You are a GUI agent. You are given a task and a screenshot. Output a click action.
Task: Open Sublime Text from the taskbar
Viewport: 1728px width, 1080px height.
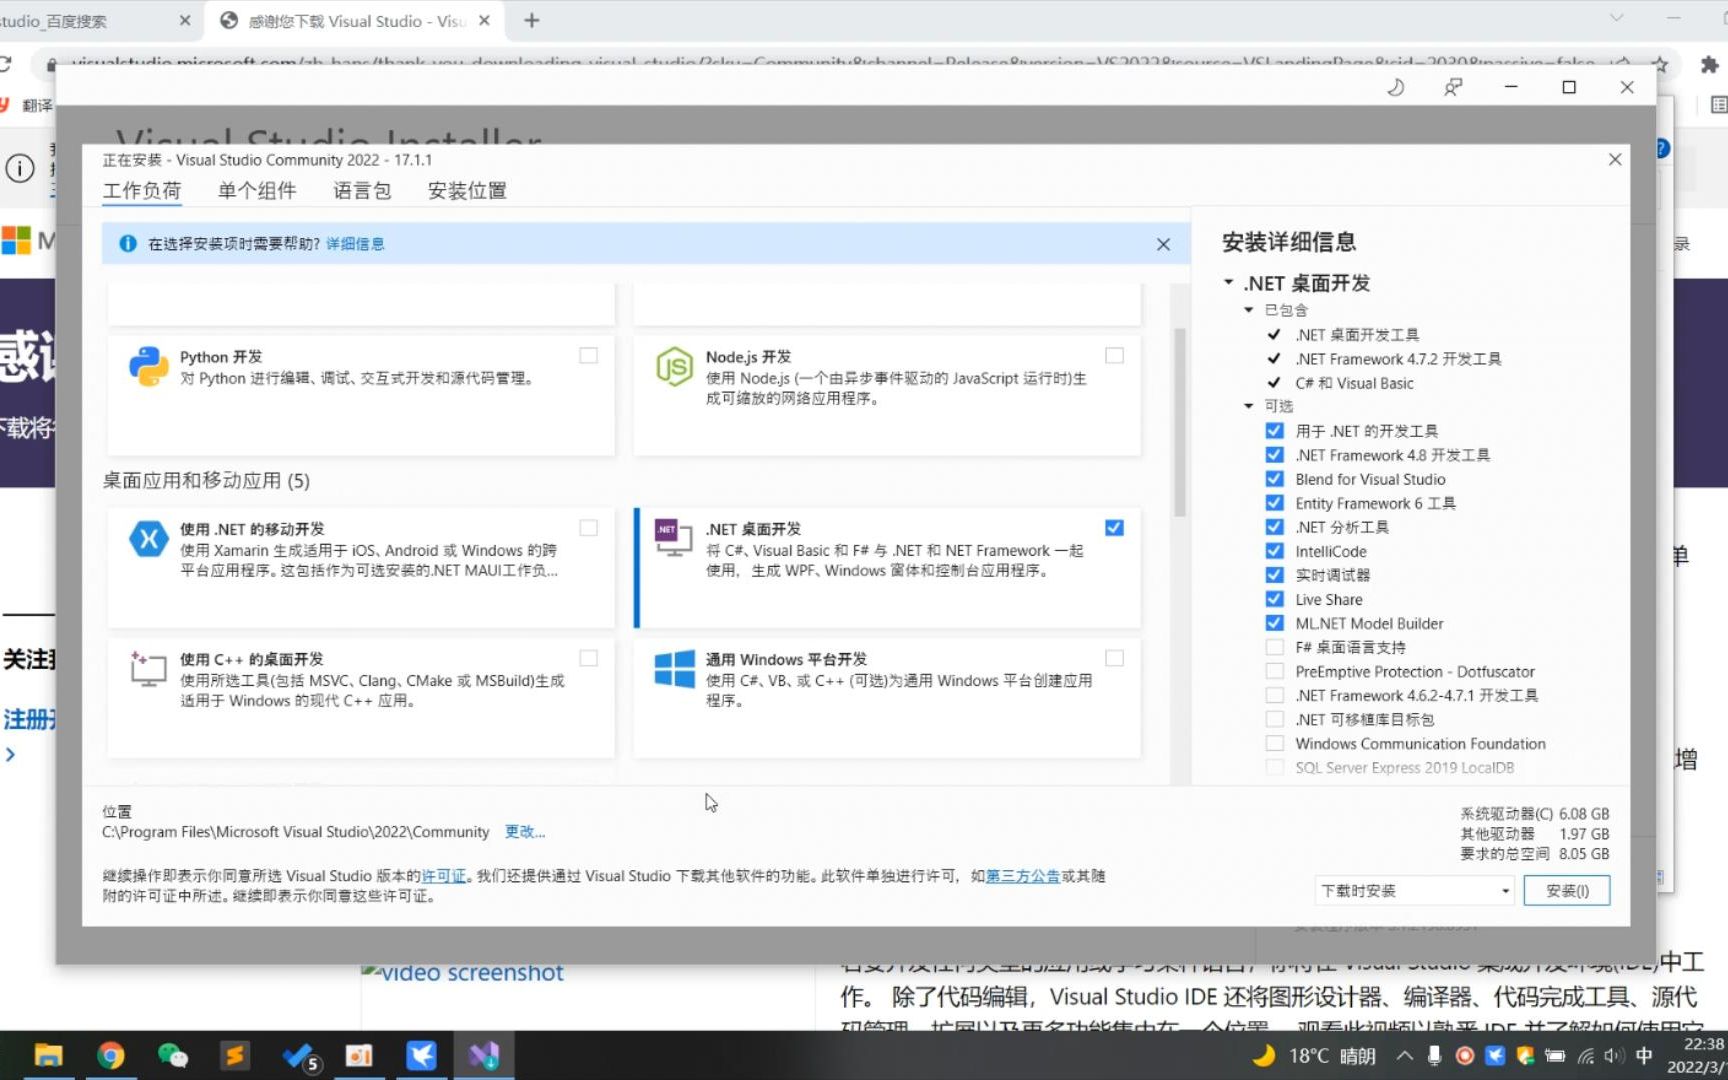tap(235, 1056)
